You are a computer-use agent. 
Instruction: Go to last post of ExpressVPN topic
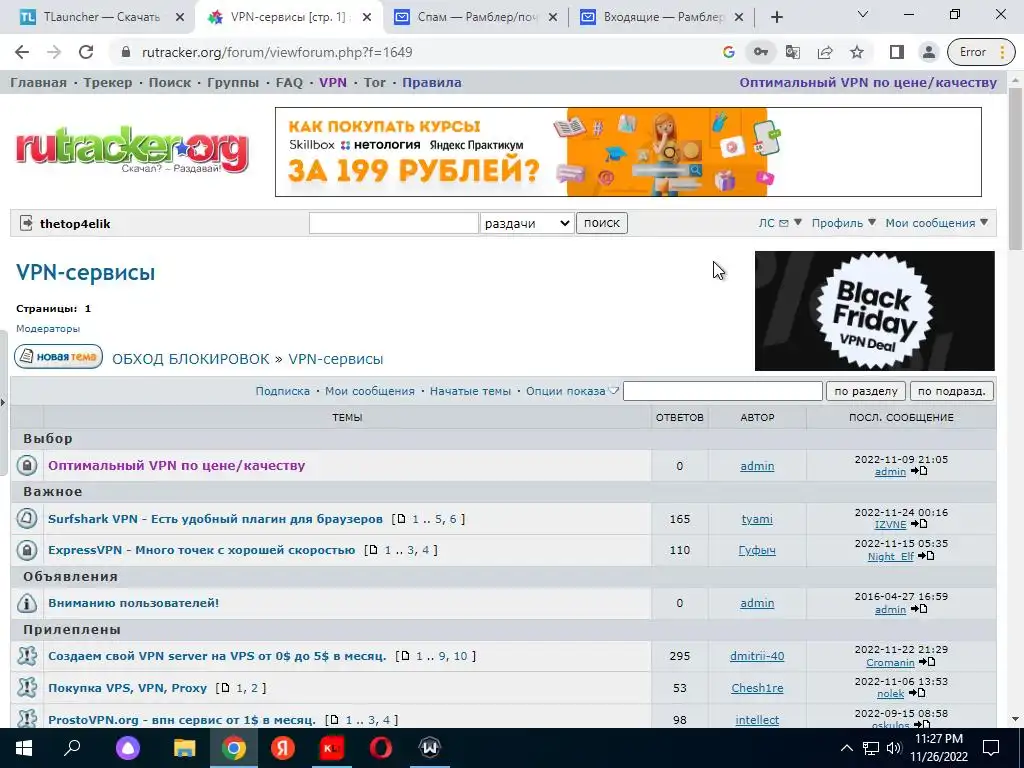click(x=926, y=556)
